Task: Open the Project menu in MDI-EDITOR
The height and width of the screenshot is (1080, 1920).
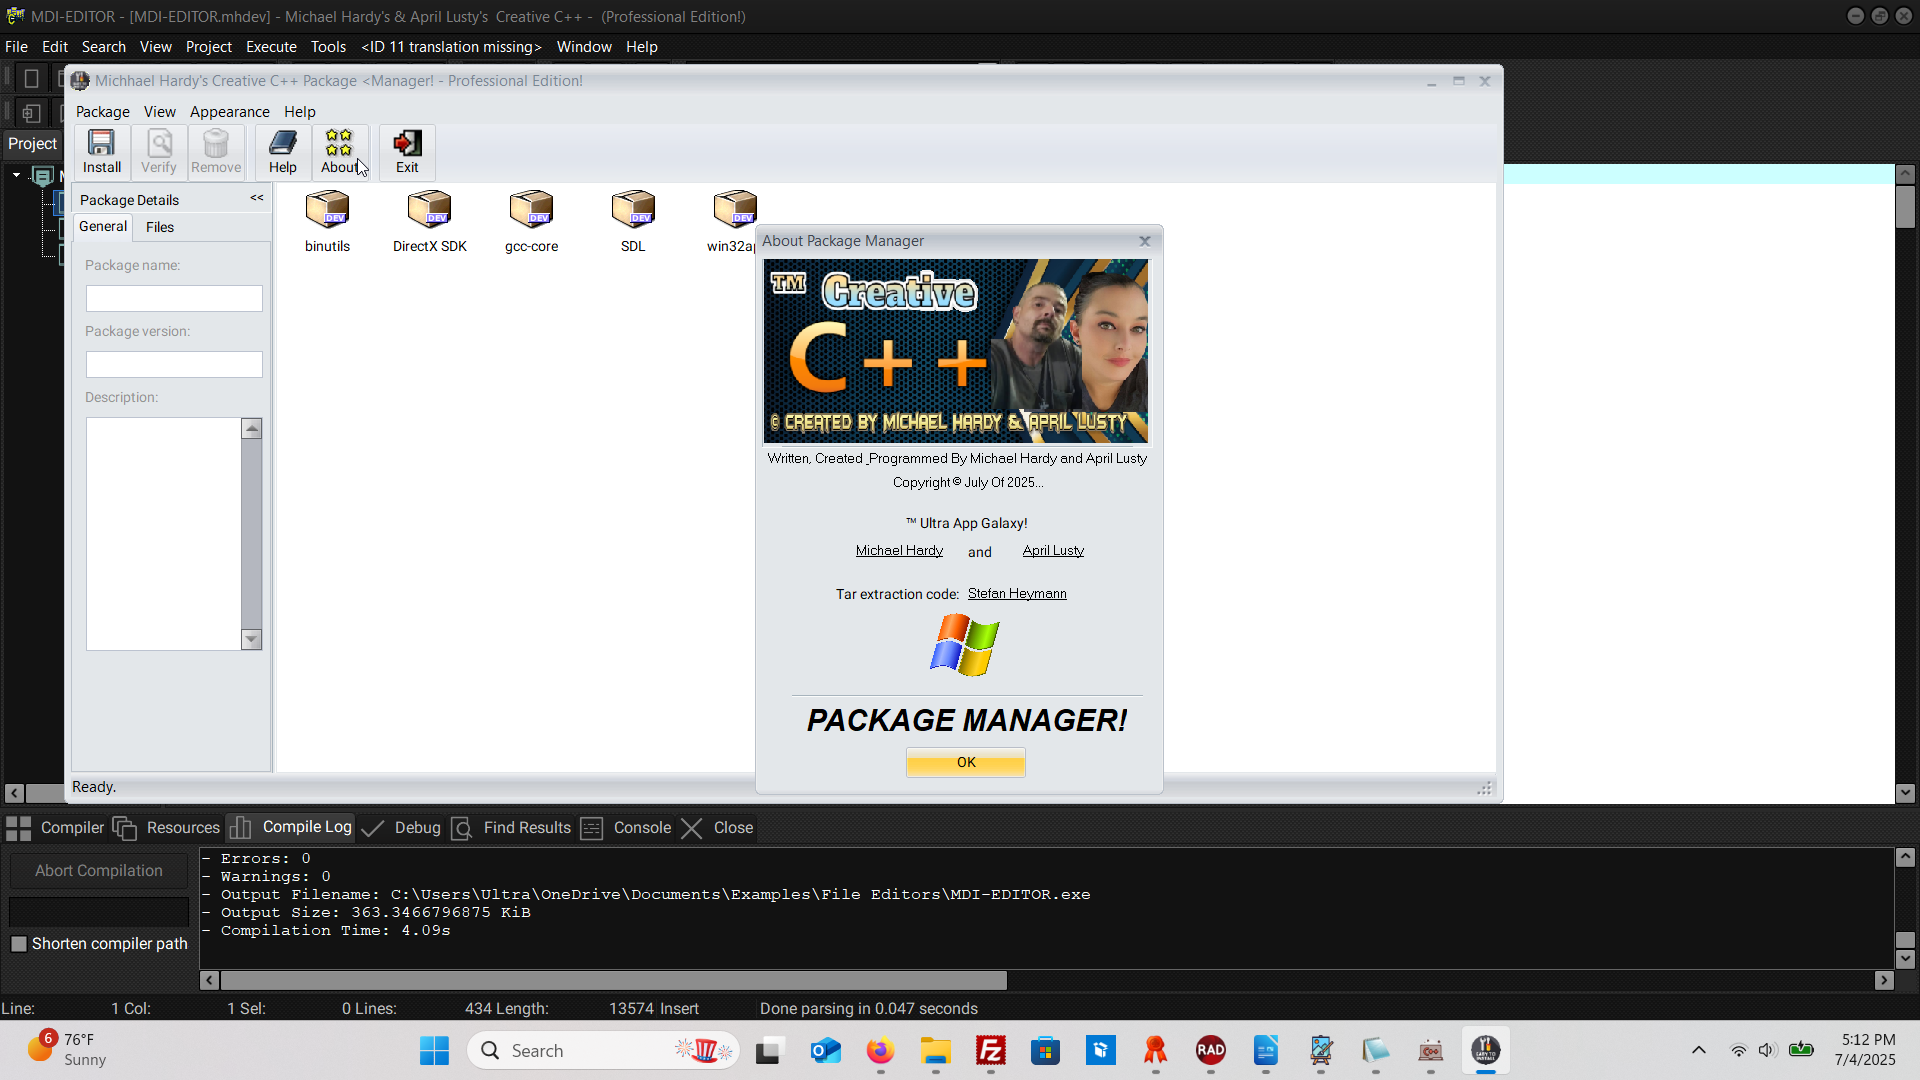Action: pos(209,47)
